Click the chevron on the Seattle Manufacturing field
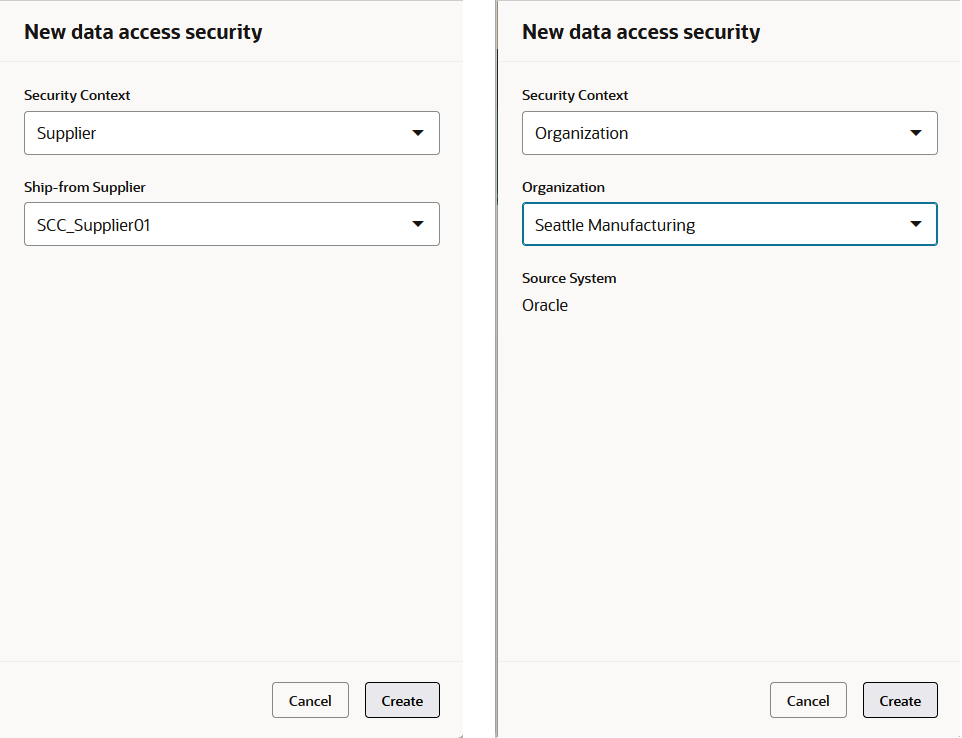The height and width of the screenshot is (738, 962). 916,224
